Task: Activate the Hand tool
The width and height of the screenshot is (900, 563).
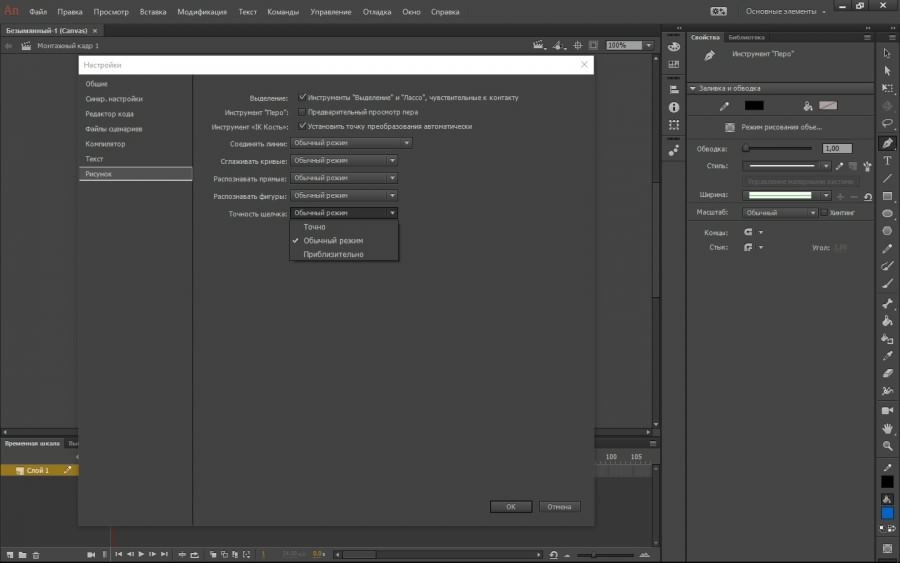Action: click(x=887, y=428)
